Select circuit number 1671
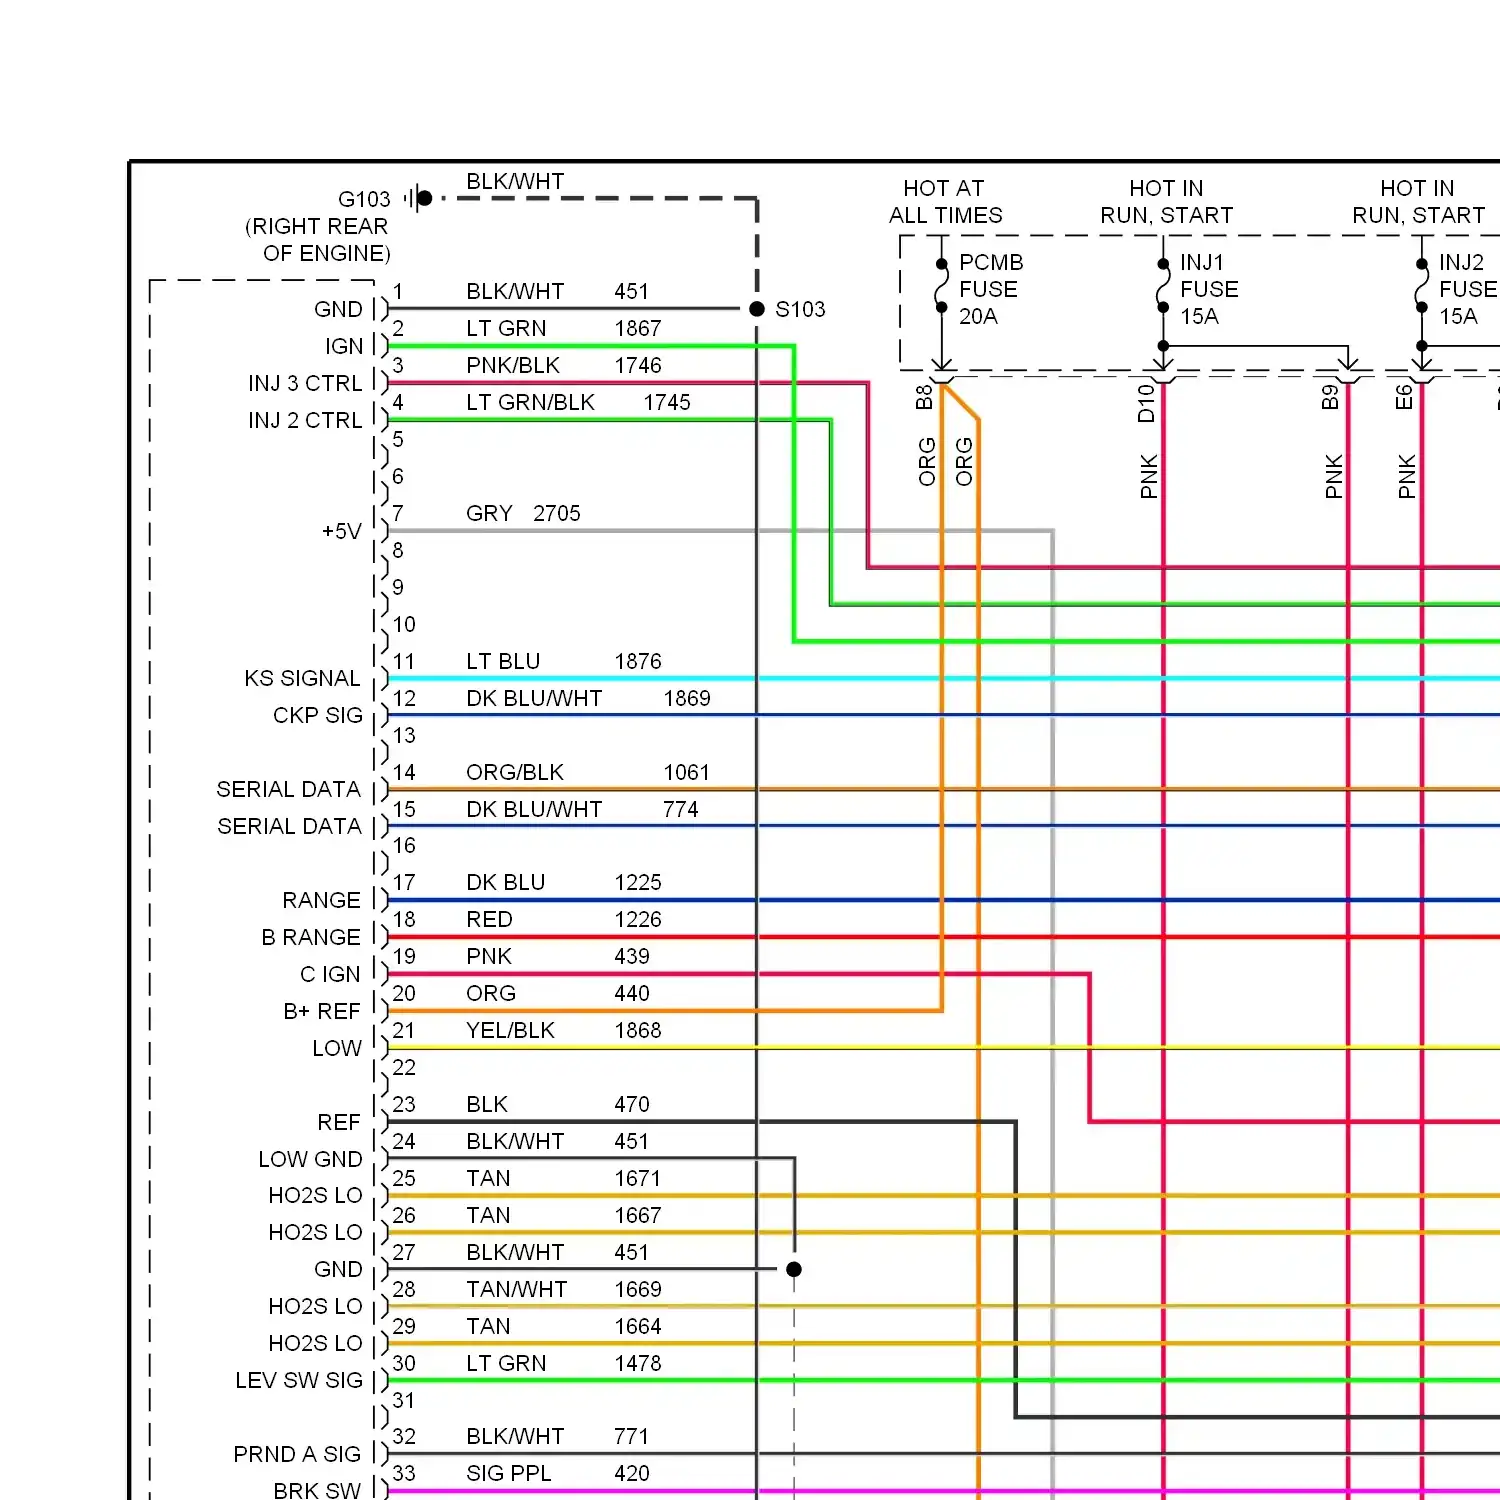Image resolution: width=1500 pixels, height=1500 pixels. pyautogui.click(x=638, y=1178)
